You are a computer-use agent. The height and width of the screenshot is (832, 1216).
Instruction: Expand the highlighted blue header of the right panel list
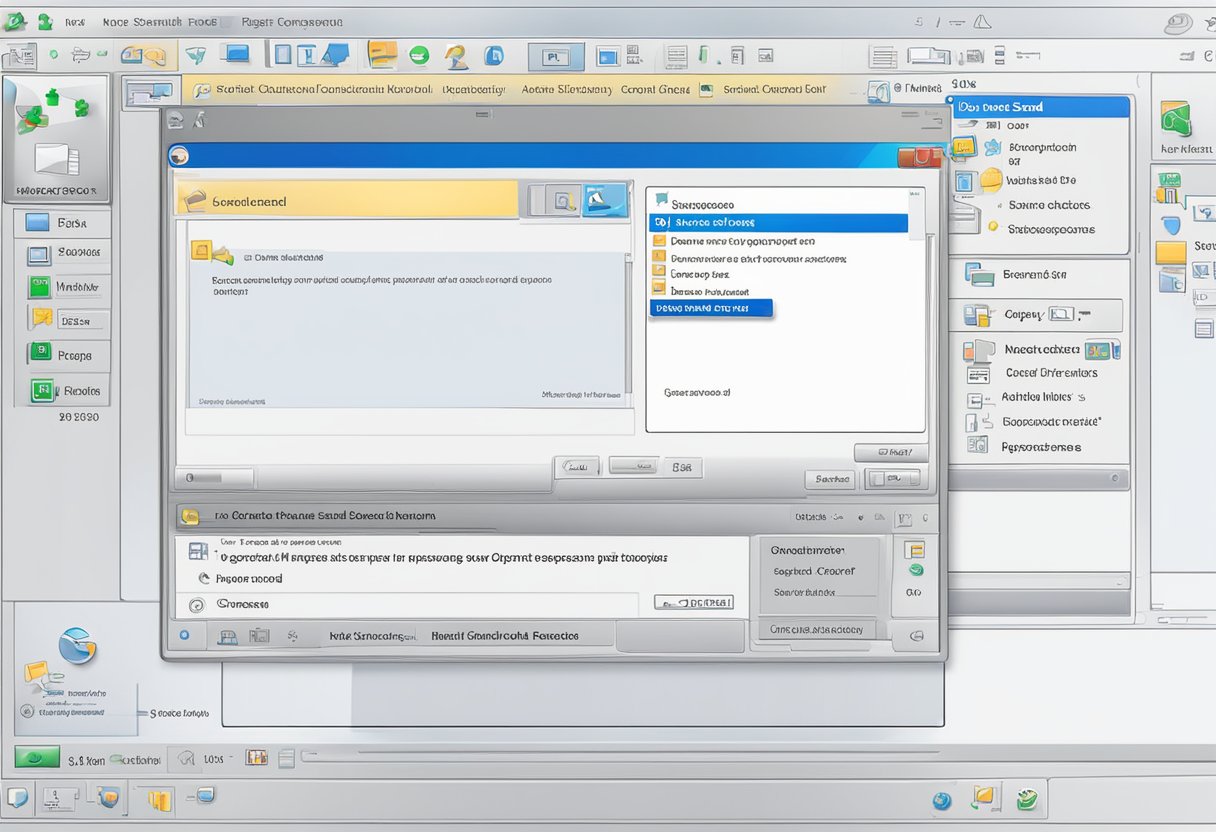1040,107
